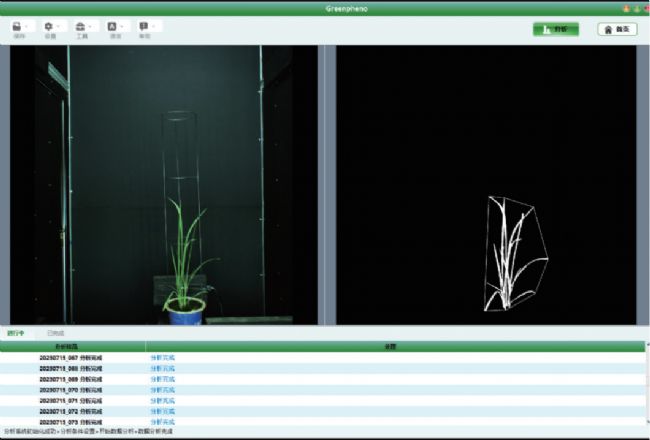Open the dropdown arrow beside the language icon
Screen dimensions: 650x440
pos(124,26)
